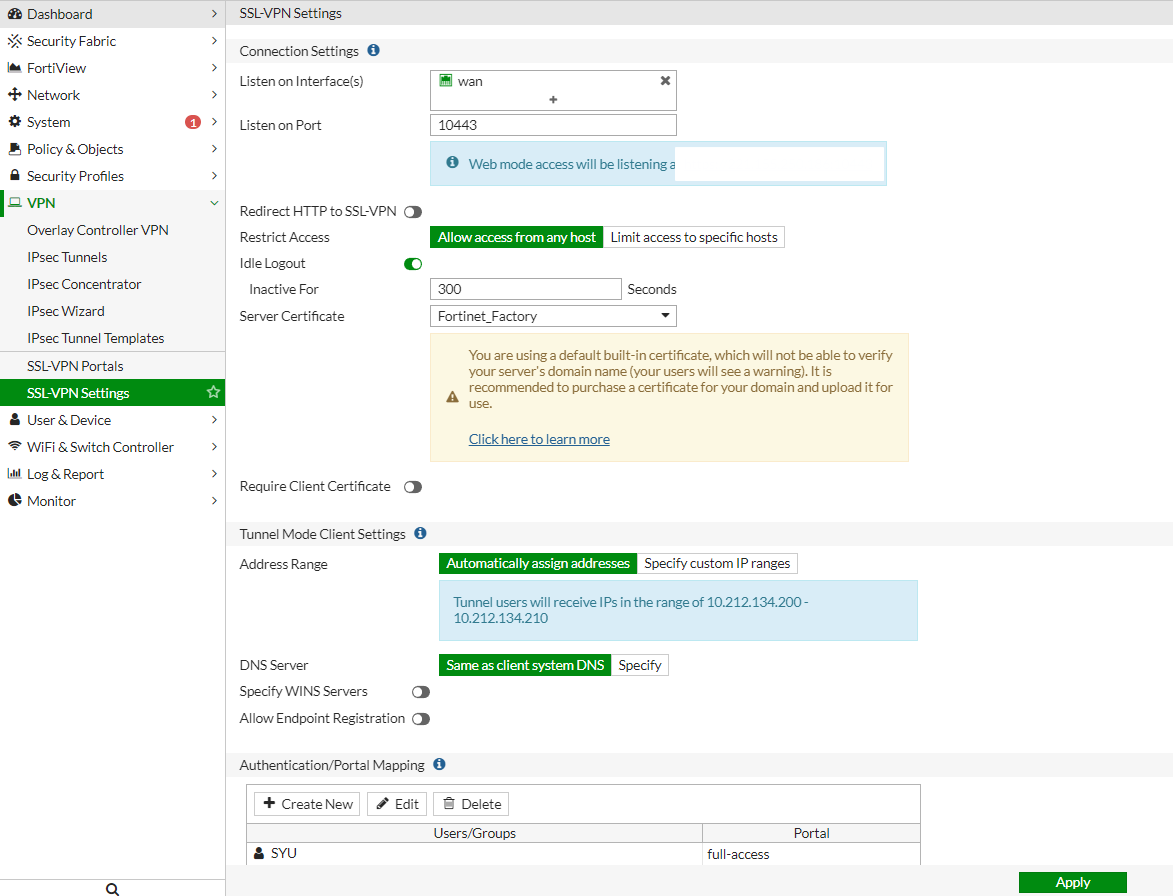Enable Redirect HTTP to SSL-VPN
1173x896 pixels.
413,211
